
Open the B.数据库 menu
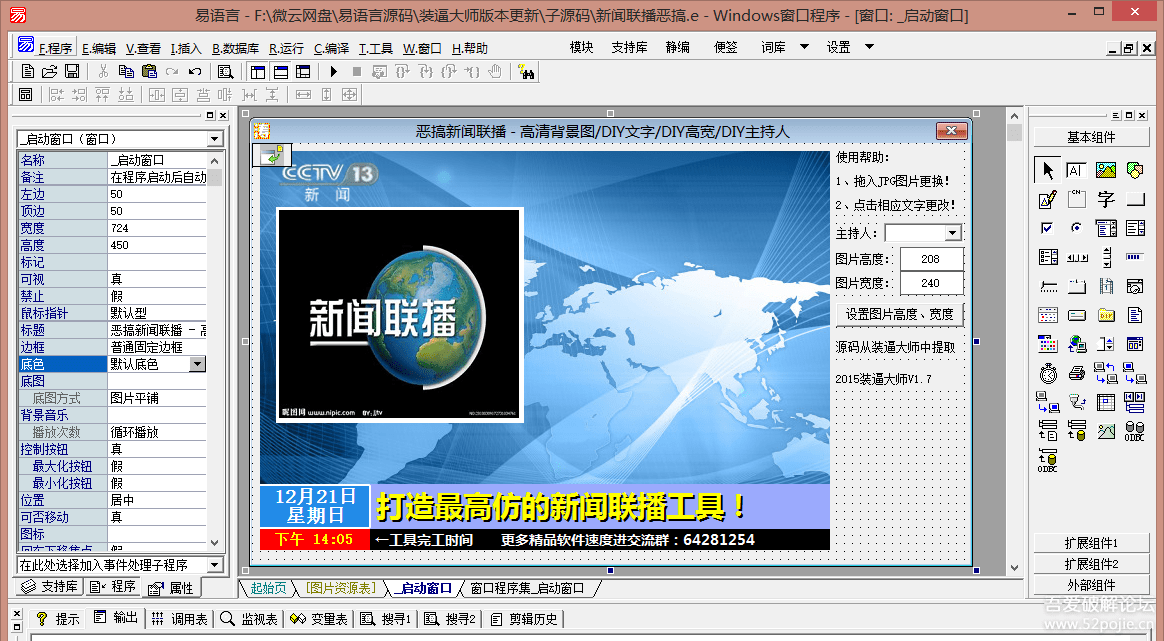click(235, 48)
